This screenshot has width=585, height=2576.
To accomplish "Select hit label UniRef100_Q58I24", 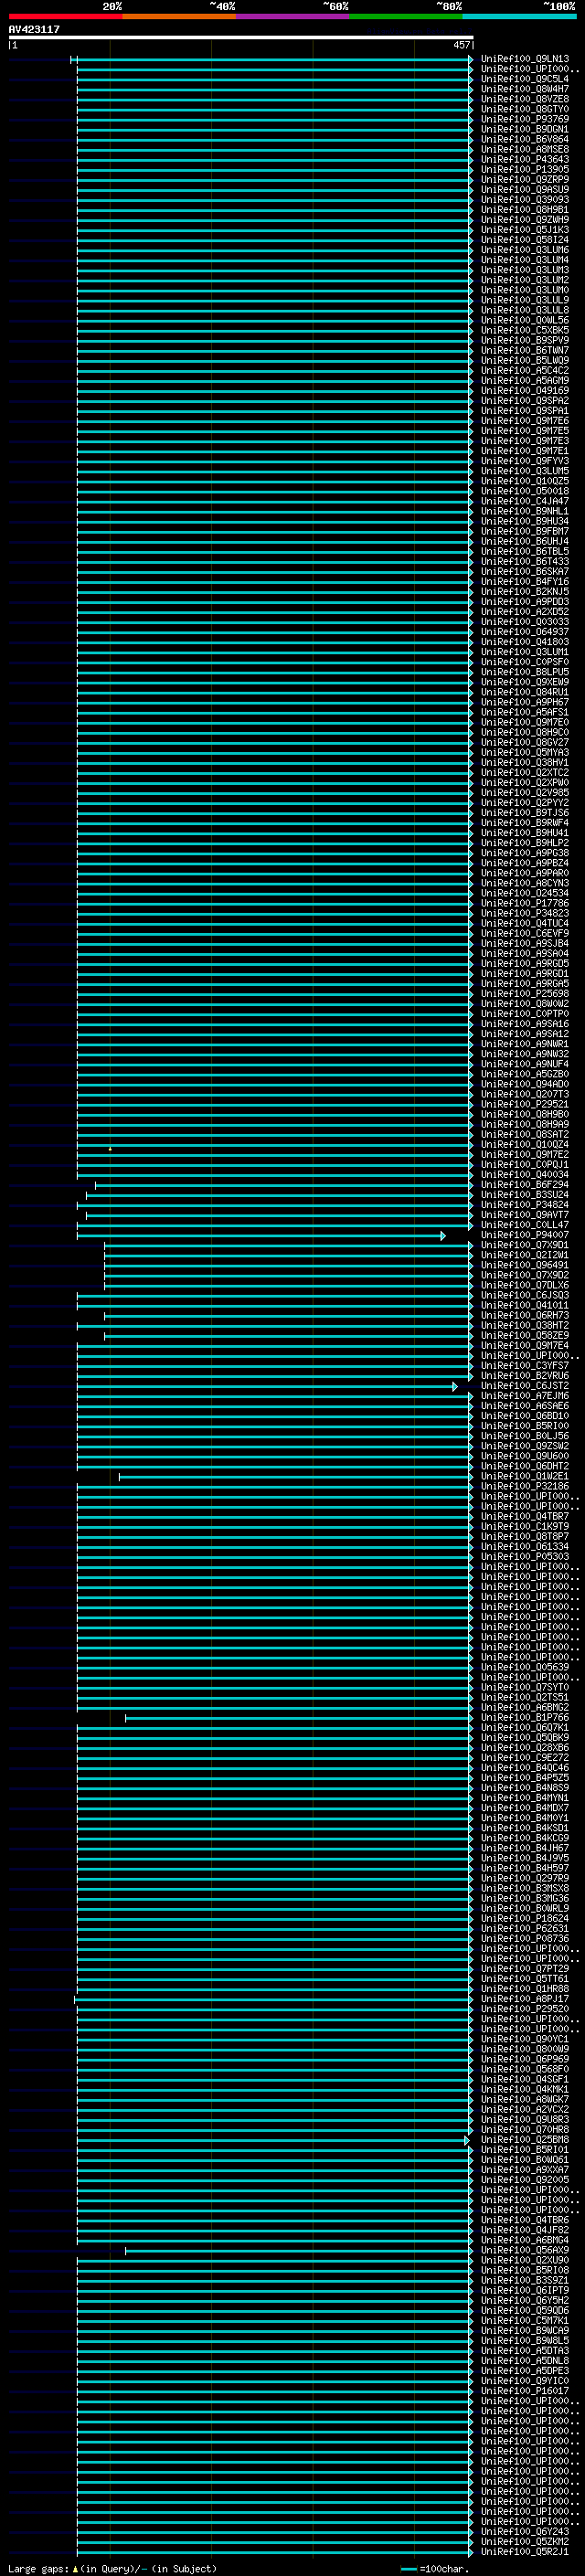I will click(525, 240).
